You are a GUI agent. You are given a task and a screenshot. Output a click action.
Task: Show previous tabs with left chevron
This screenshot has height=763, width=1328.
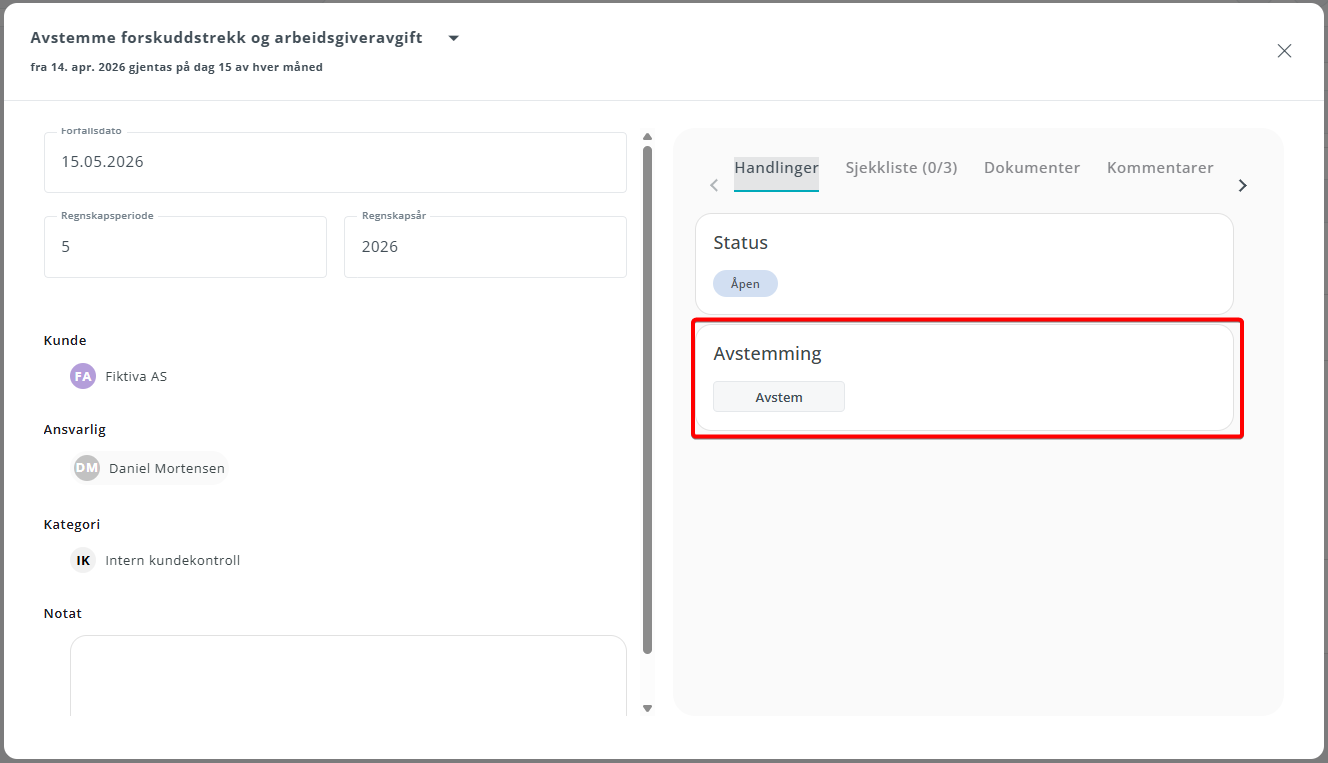(714, 185)
